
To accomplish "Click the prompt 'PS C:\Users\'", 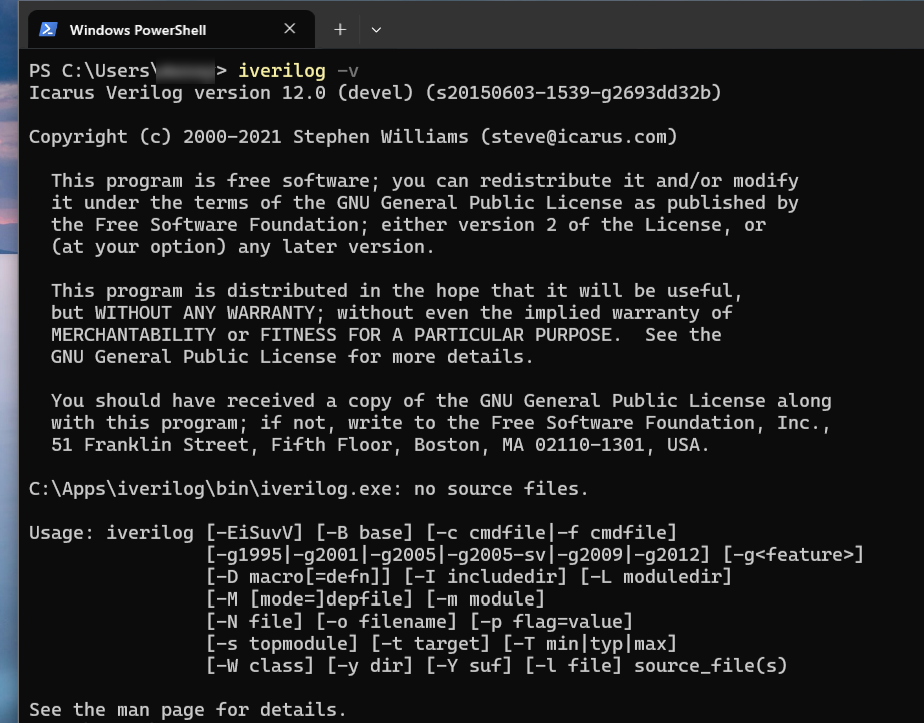I will [93, 71].
